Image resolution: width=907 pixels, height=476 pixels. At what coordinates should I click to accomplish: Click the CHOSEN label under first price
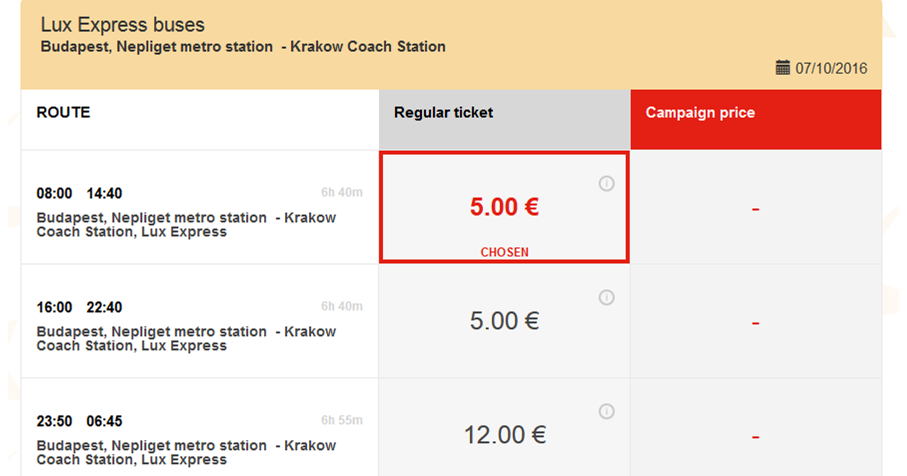coord(504,252)
